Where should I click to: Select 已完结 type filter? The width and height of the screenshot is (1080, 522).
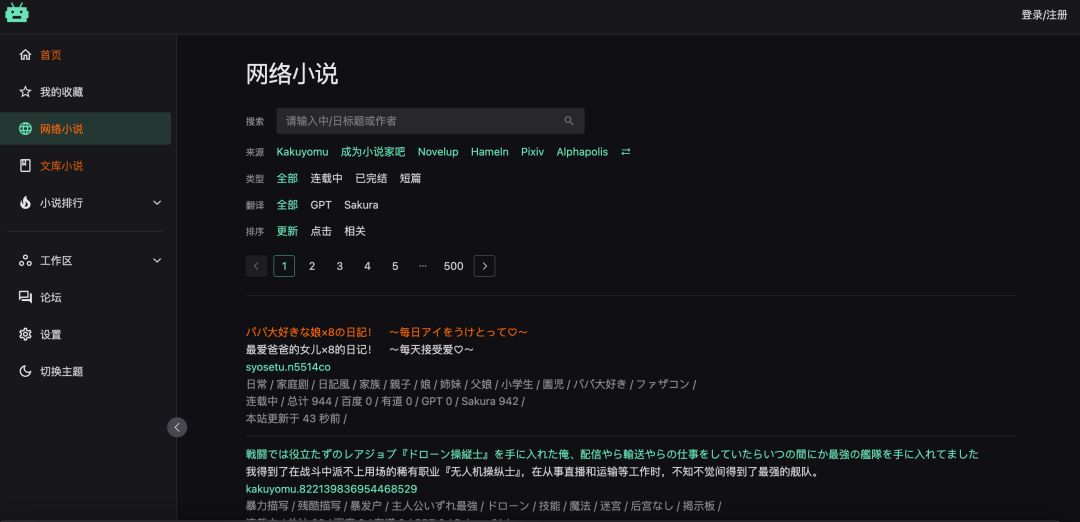(371, 178)
